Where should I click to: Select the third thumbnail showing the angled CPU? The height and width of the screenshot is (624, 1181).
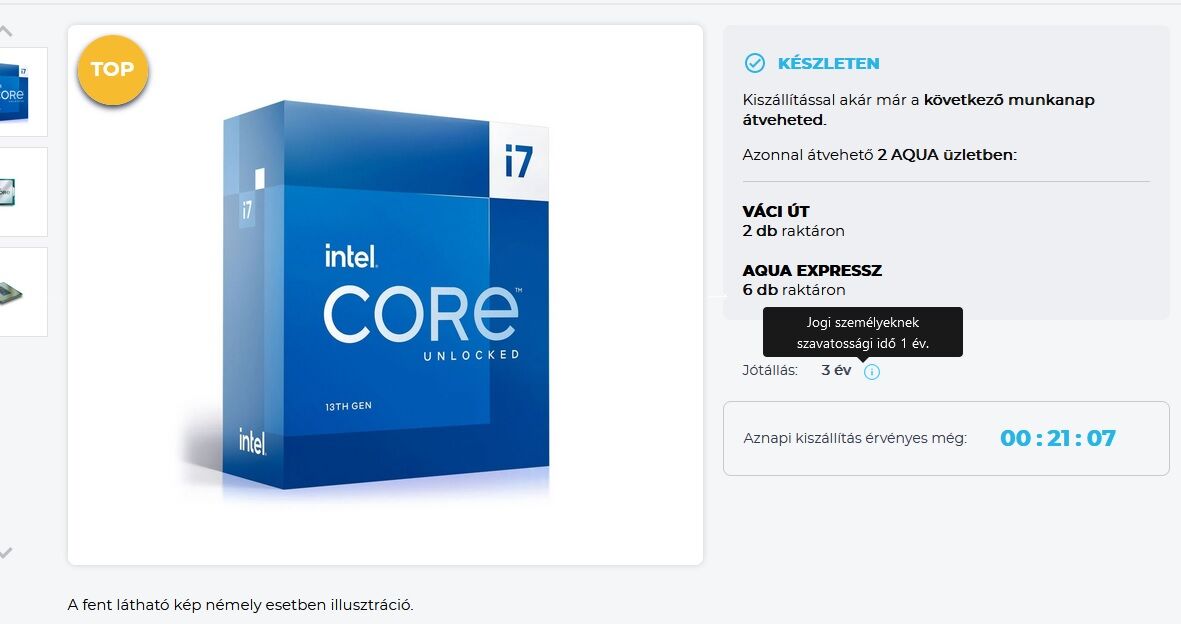click(23, 292)
